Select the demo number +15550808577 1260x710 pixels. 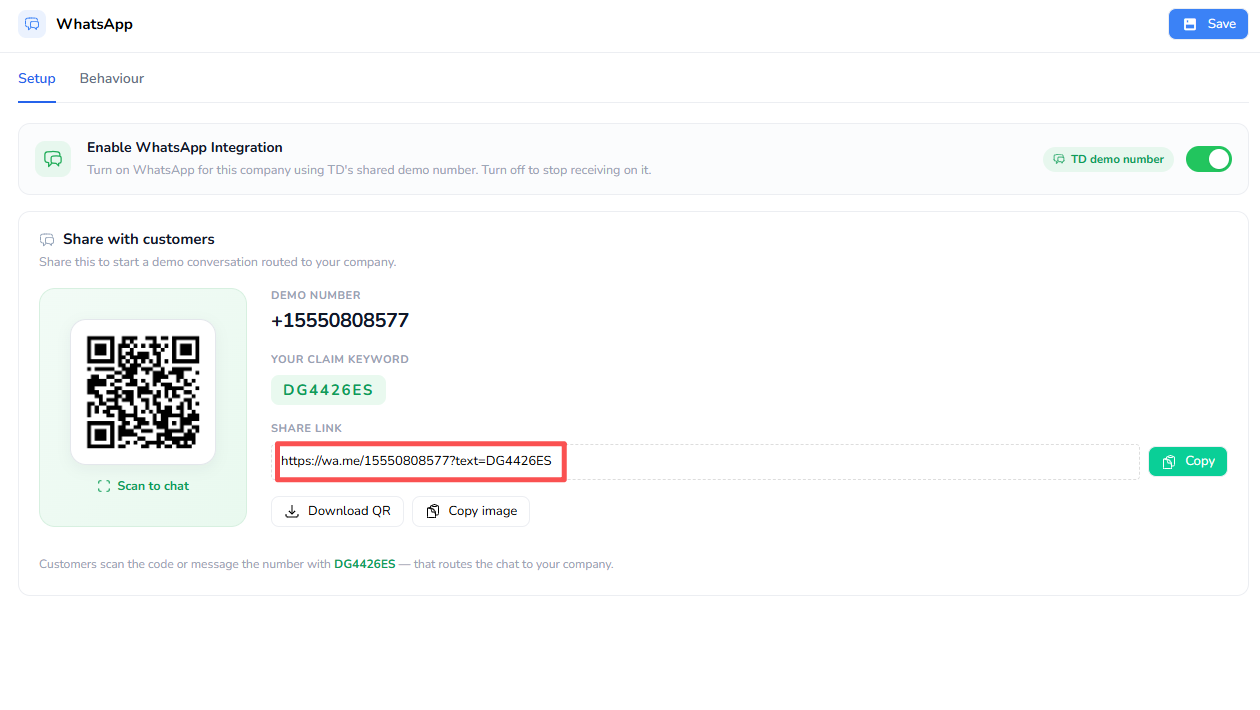click(340, 321)
